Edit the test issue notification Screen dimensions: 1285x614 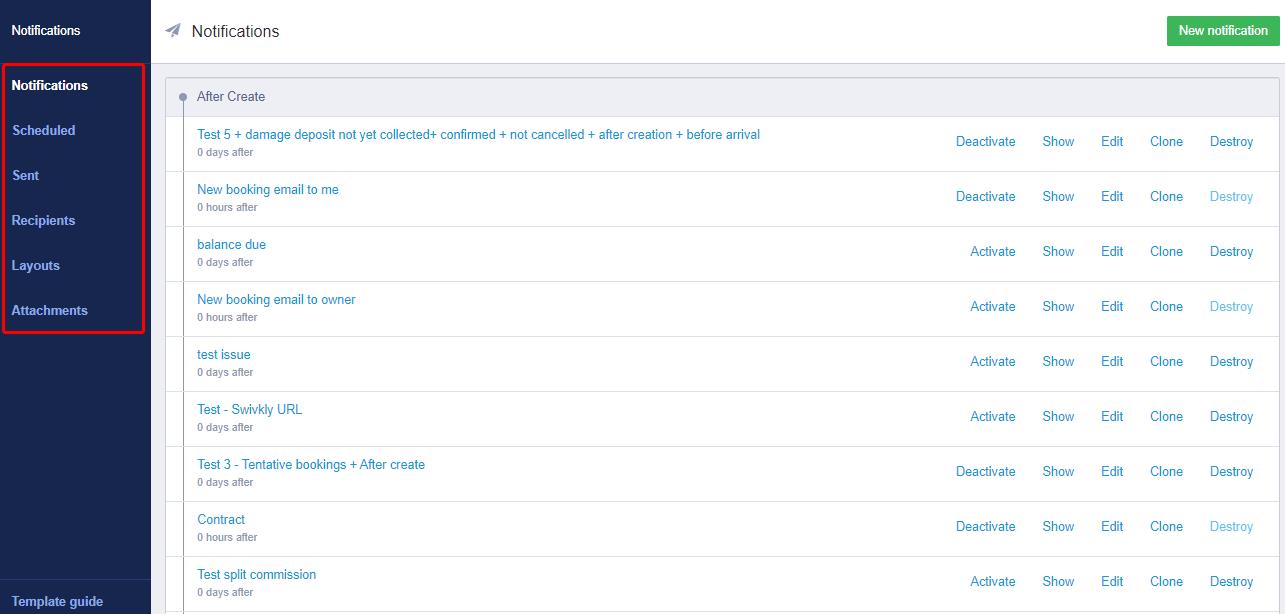pyautogui.click(x=1112, y=361)
